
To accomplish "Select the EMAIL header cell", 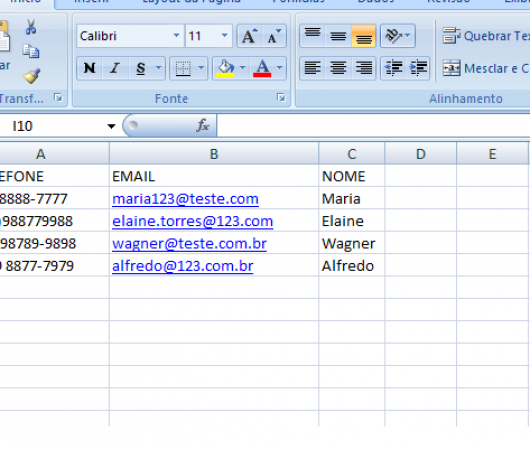I will [x=214, y=176].
